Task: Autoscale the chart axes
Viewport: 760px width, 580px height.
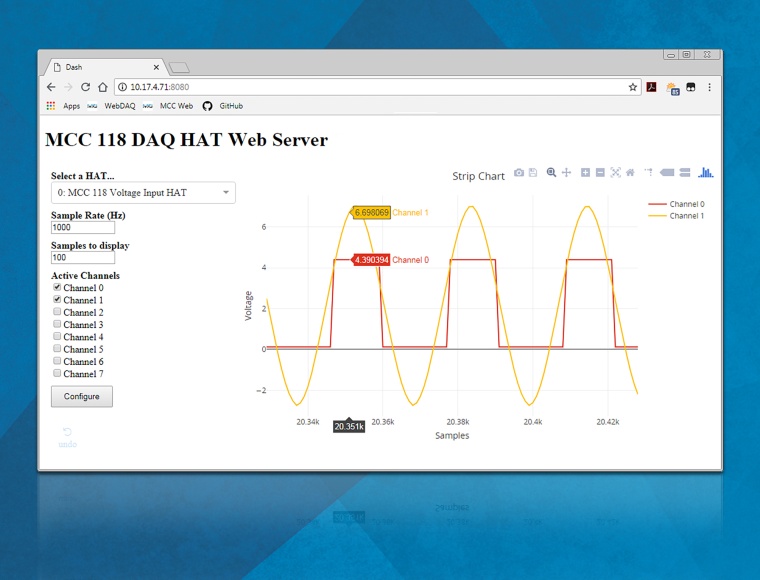Action: [x=616, y=172]
